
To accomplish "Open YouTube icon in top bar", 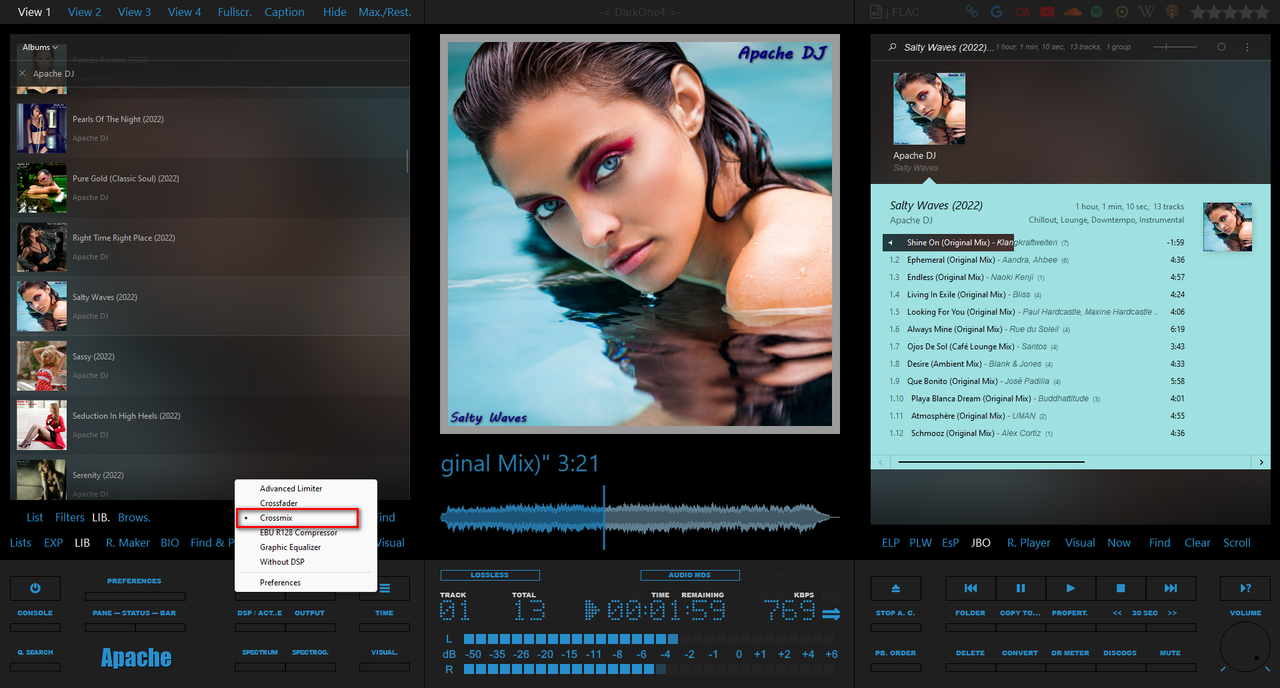I will pyautogui.click(x=1046, y=12).
